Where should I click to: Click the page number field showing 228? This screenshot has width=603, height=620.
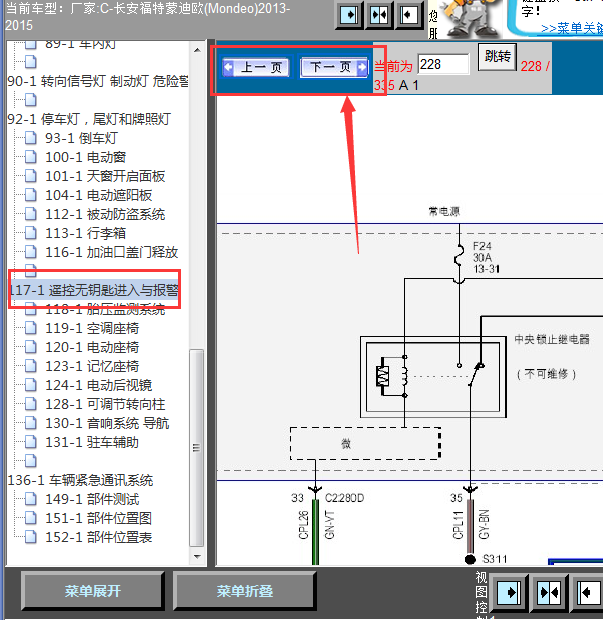(443, 64)
